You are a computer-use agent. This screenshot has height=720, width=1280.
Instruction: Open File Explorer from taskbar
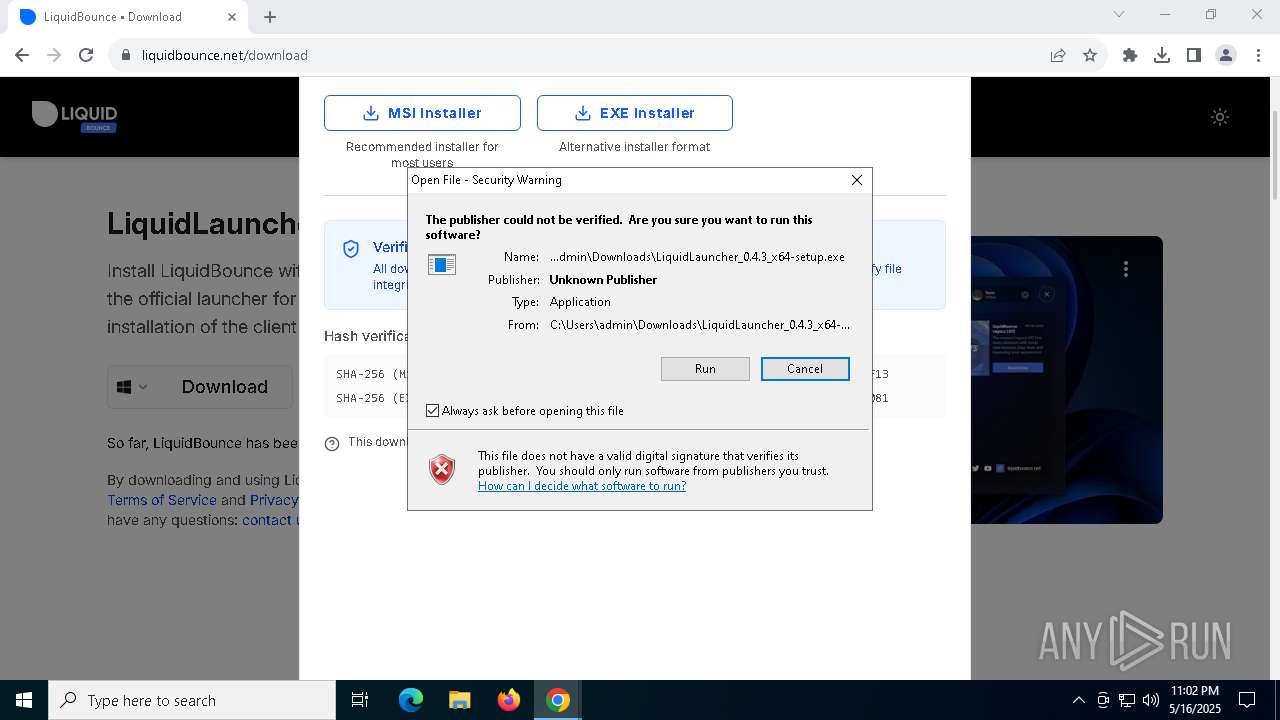(459, 700)
